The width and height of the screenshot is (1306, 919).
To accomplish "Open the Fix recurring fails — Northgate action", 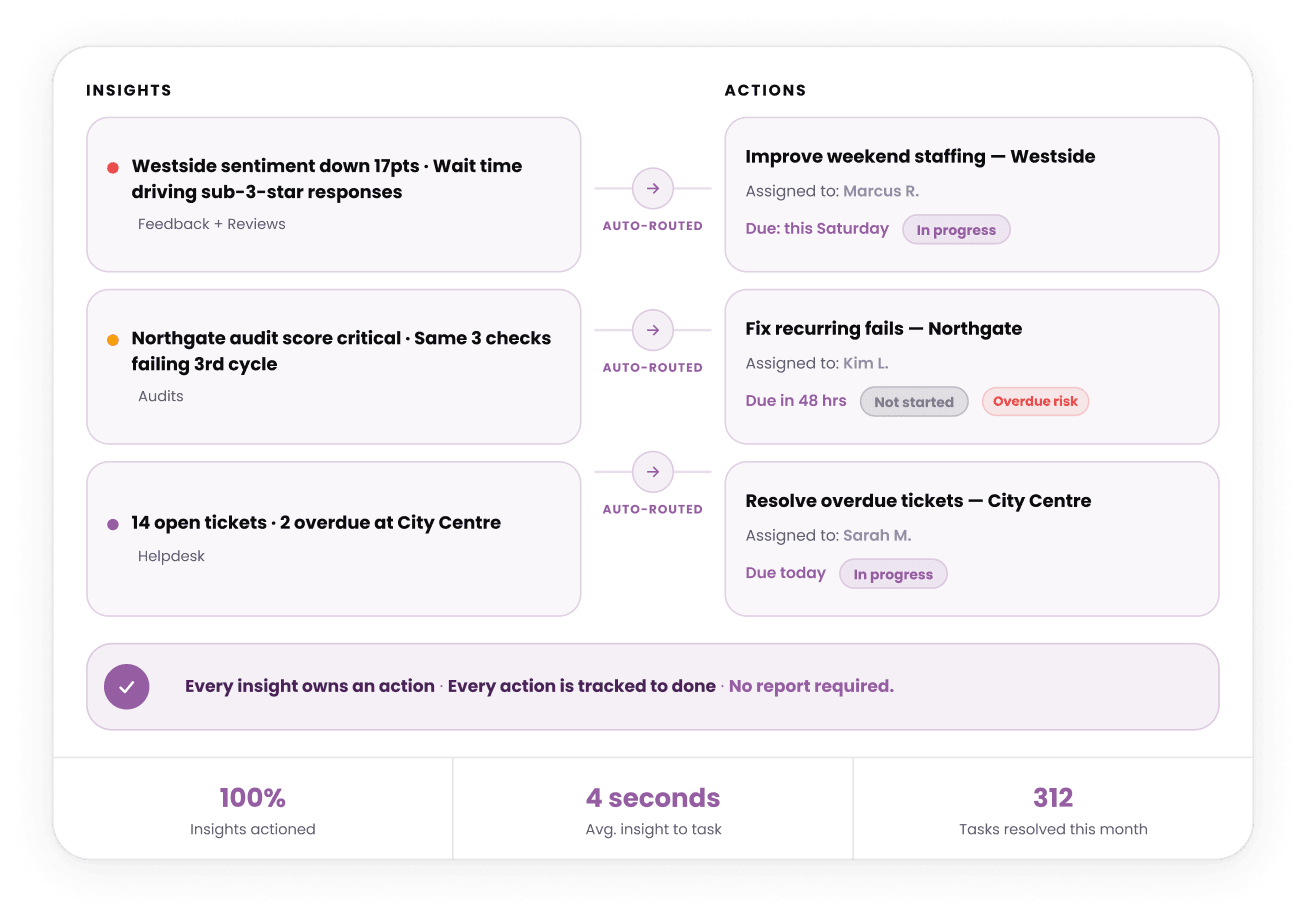I will pos(972,367).
